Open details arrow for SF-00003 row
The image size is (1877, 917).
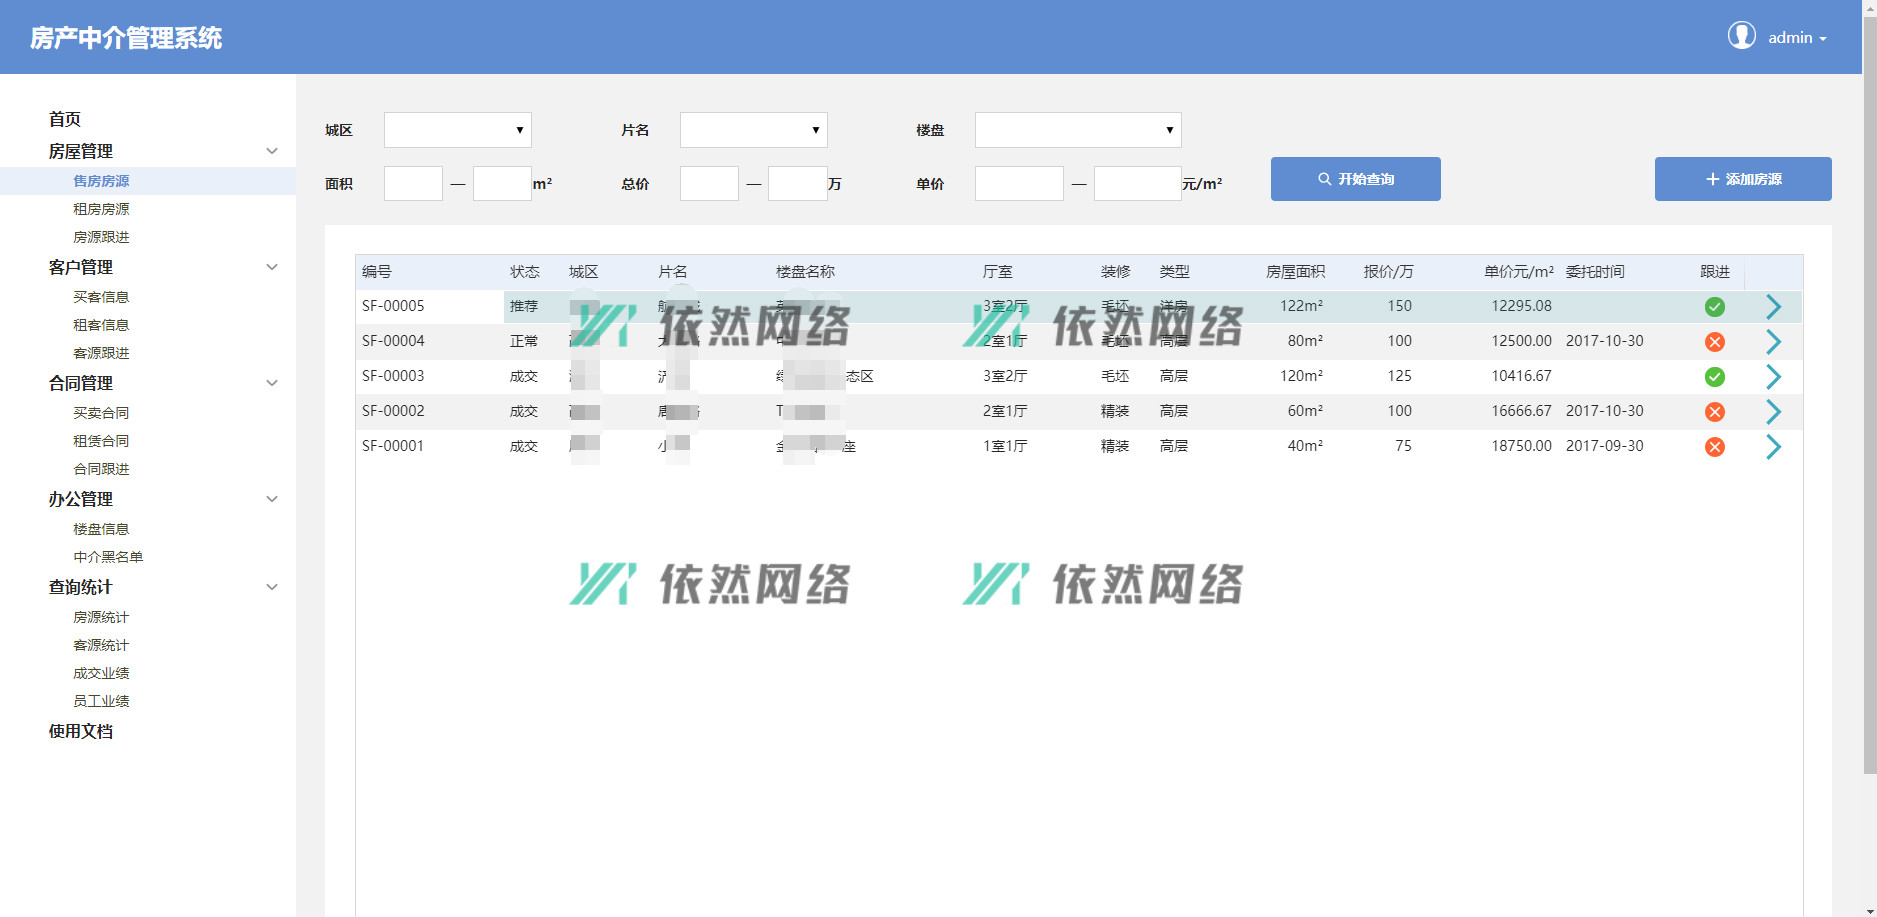[x=1773, y=377]
